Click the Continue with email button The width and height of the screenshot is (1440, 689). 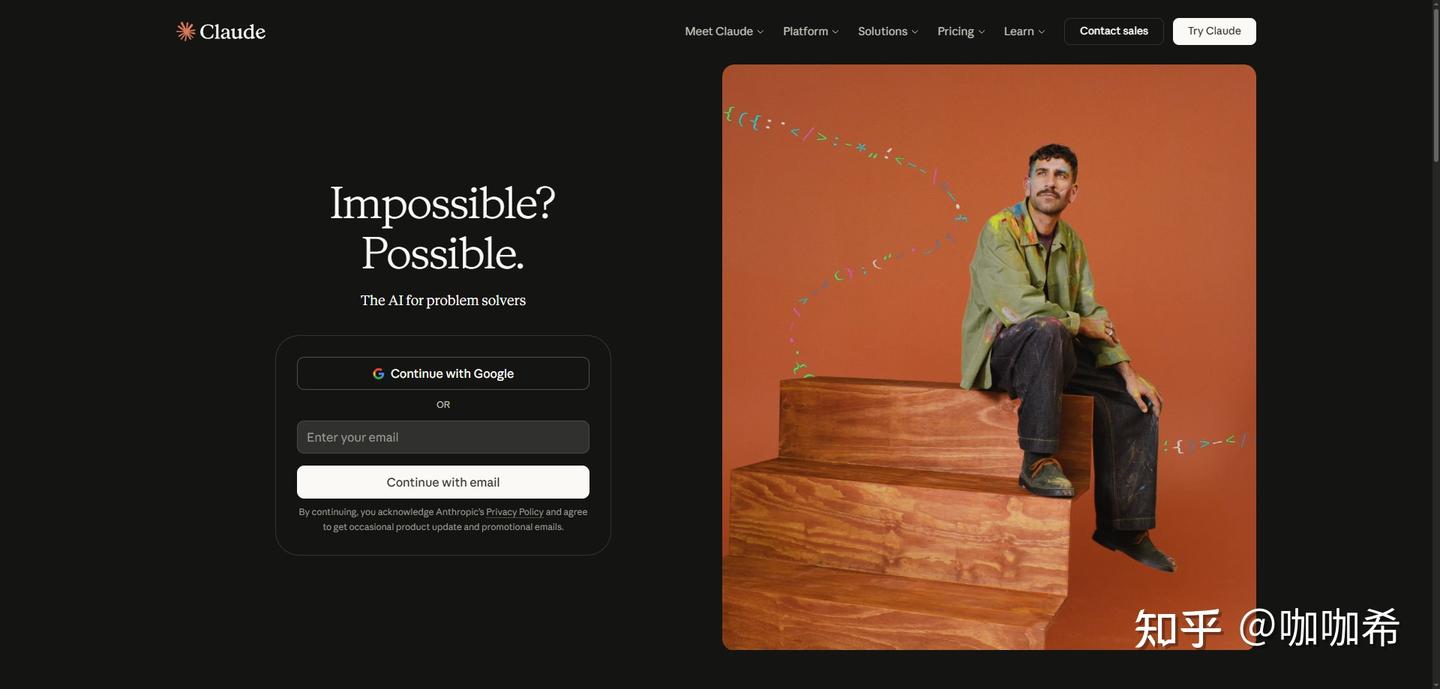pyautogui.click(x=443, y=482)
